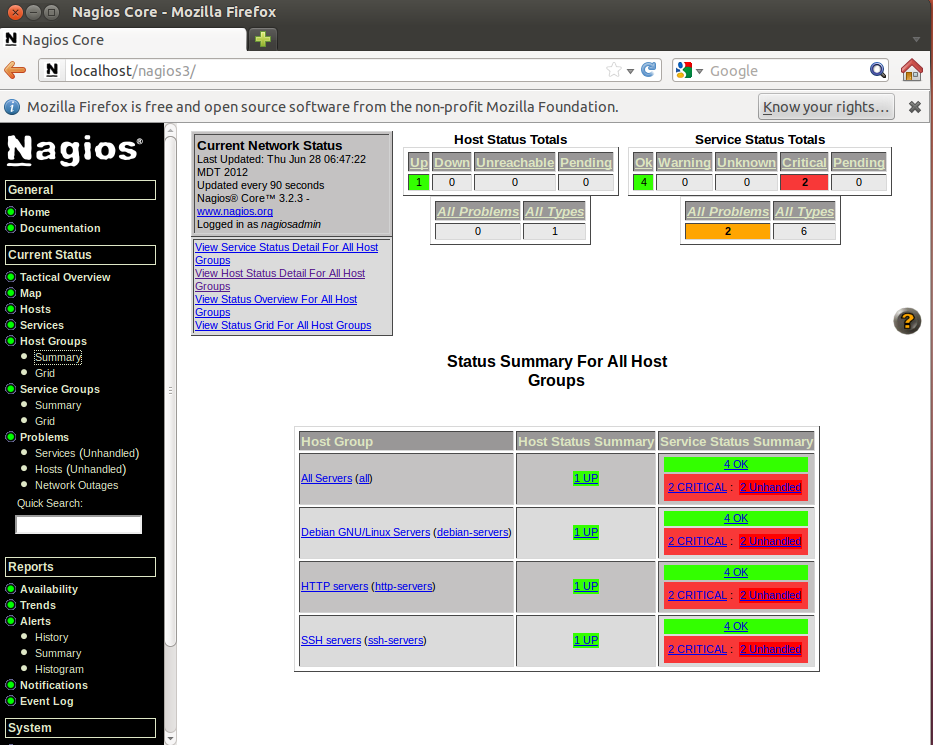Open Notifications report
The image size is (933, 745).
point(54,685)
